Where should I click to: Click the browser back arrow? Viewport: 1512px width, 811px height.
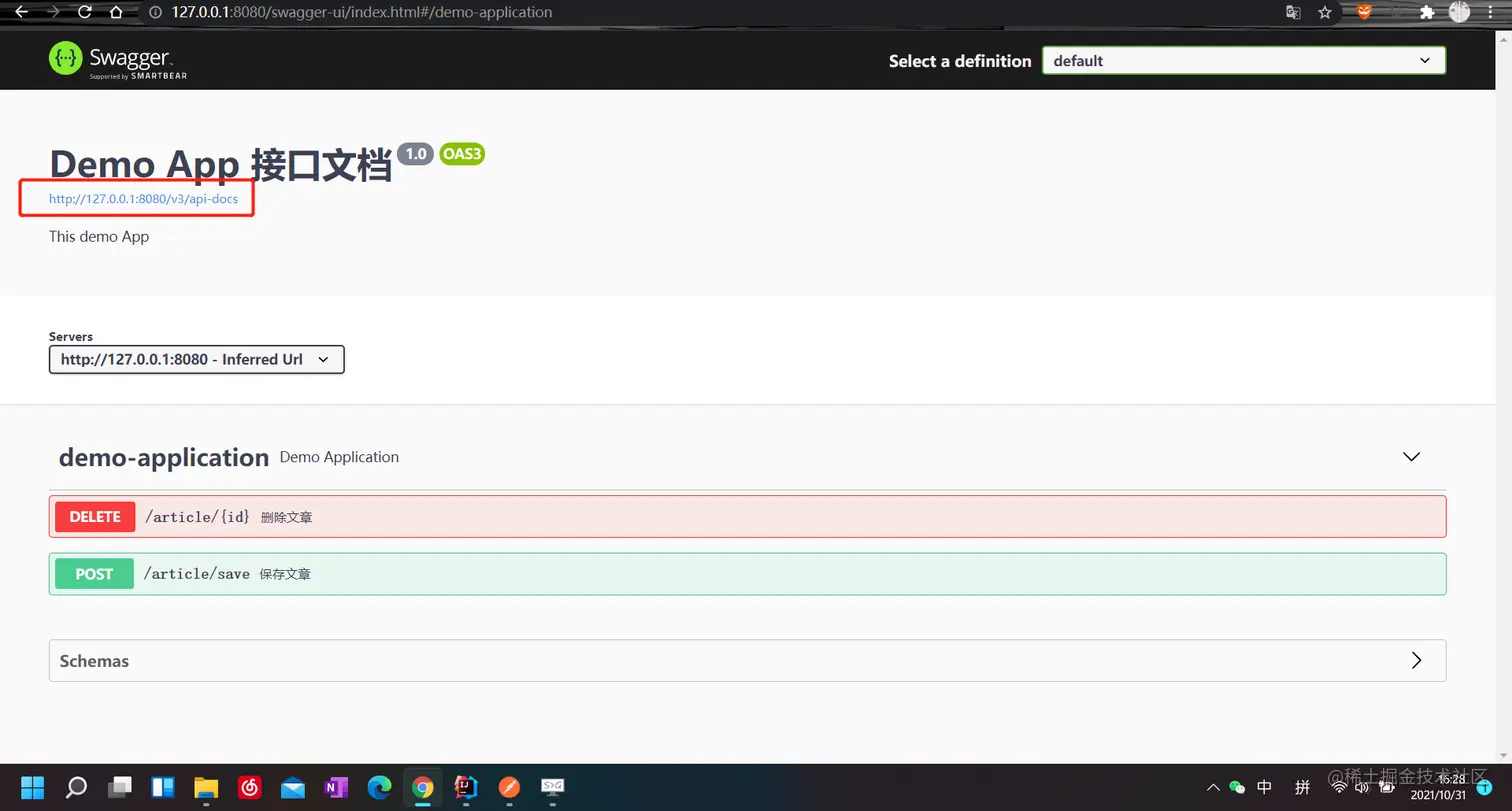pos(21,12)
